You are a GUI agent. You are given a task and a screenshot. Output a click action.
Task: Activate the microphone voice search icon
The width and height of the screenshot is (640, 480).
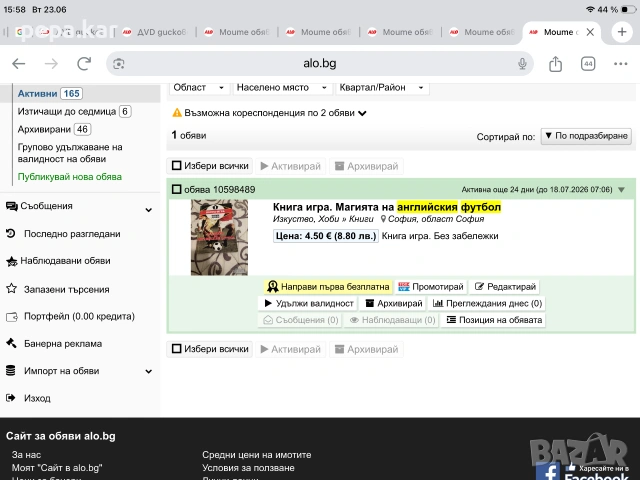pyautogui.click(x=522, y=64)
